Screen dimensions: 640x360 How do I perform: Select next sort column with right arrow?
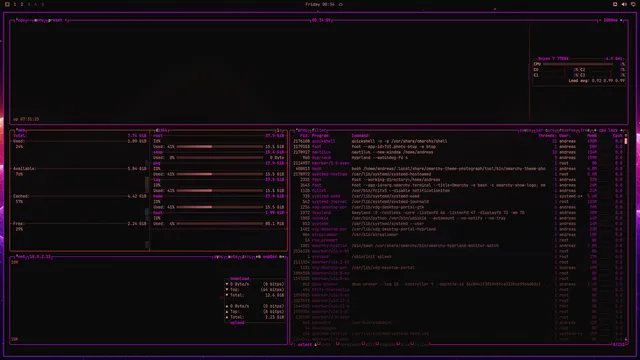(x=622, y=131)
